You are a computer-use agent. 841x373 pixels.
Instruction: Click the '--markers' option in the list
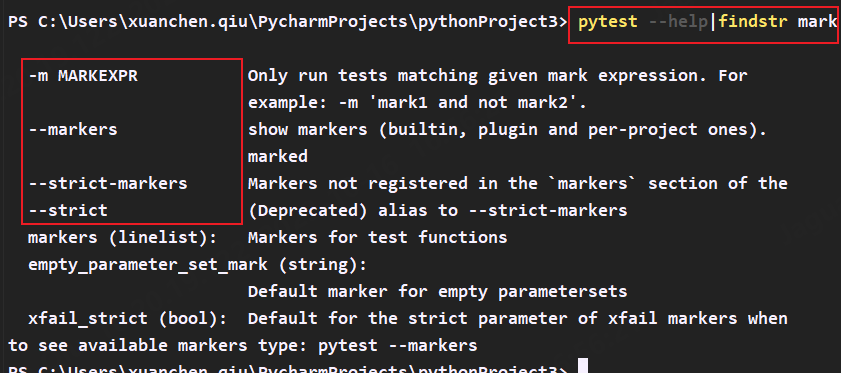pos(72,129)
